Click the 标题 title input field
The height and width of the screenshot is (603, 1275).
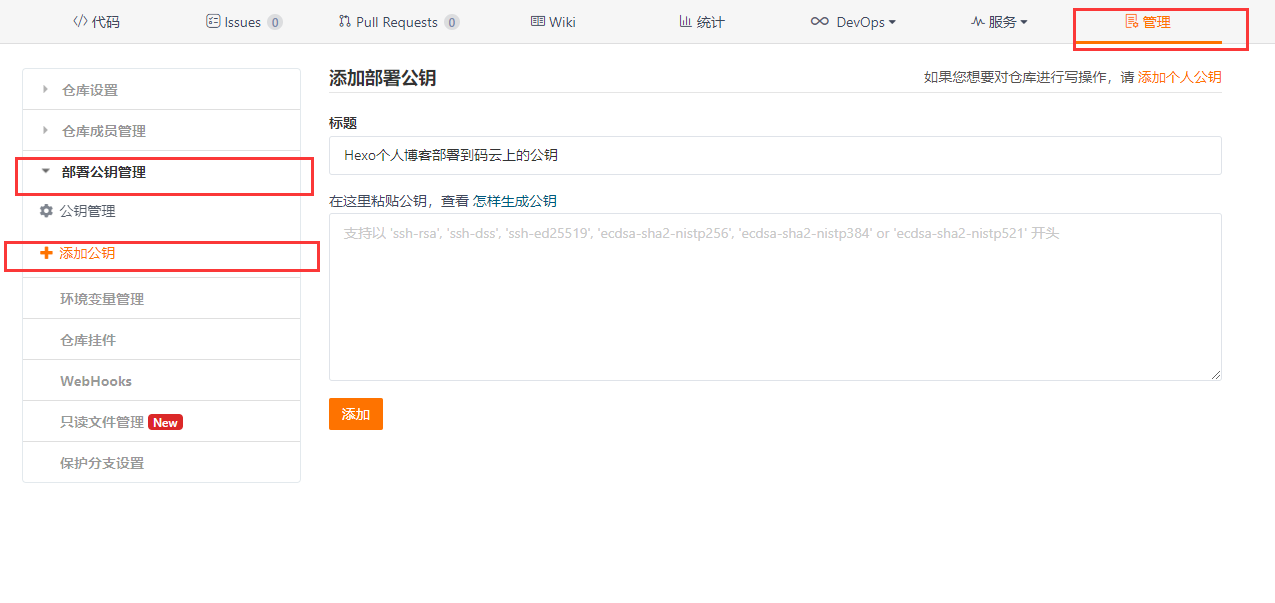tap(775, 155)
